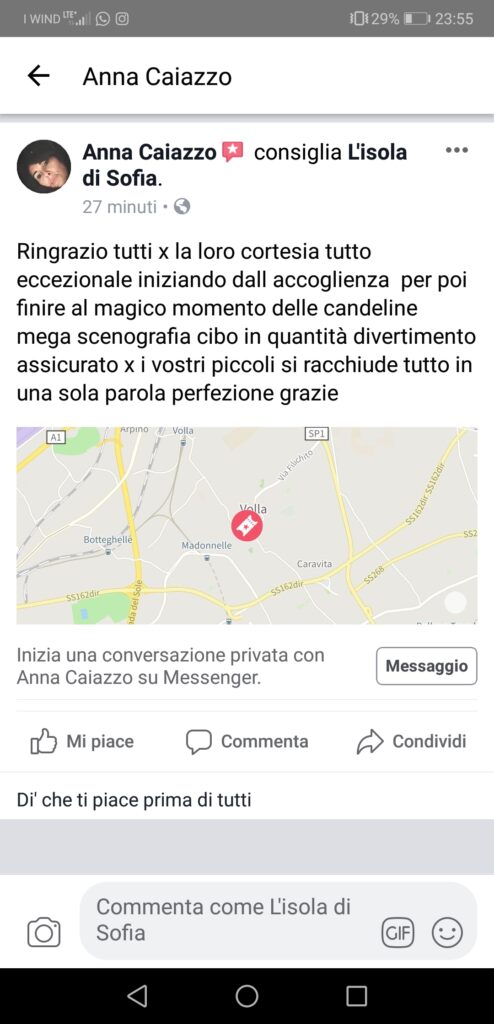This screenshot has width=494, height=1024.
Task: Open the Volla map preview
Action: pos(247,526)
